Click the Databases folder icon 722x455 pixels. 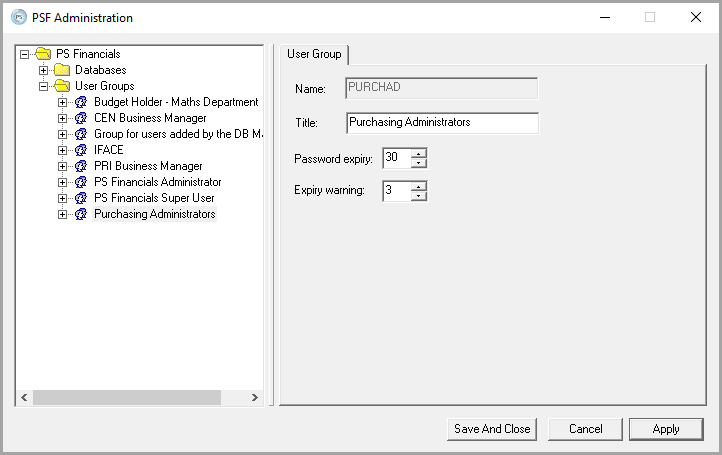tap(62, 70)
